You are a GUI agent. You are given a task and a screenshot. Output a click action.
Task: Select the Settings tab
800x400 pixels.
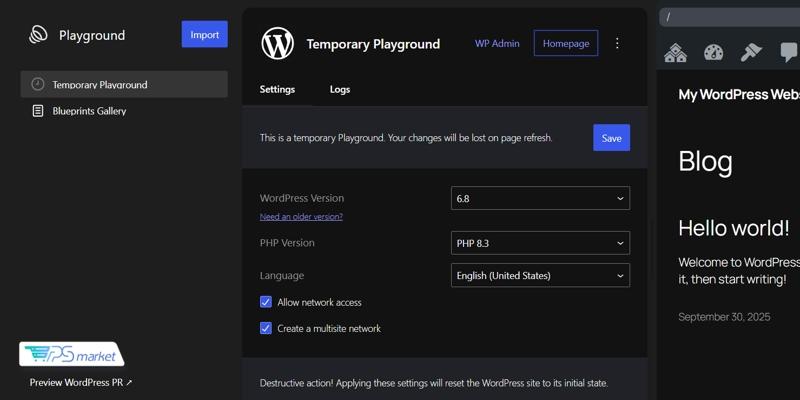(x=277, y=89)
